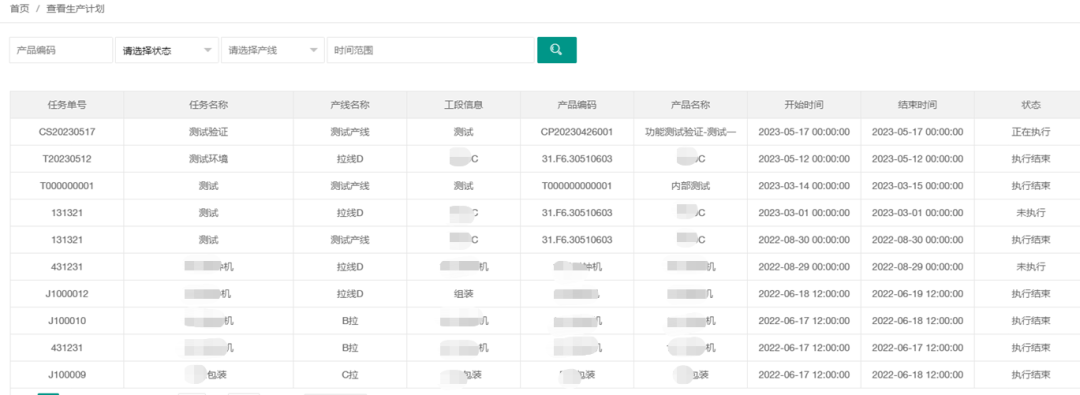The height and width of the screenshot is (395, 1080).
Task: Select task number CS20230517
Action: 67,132
